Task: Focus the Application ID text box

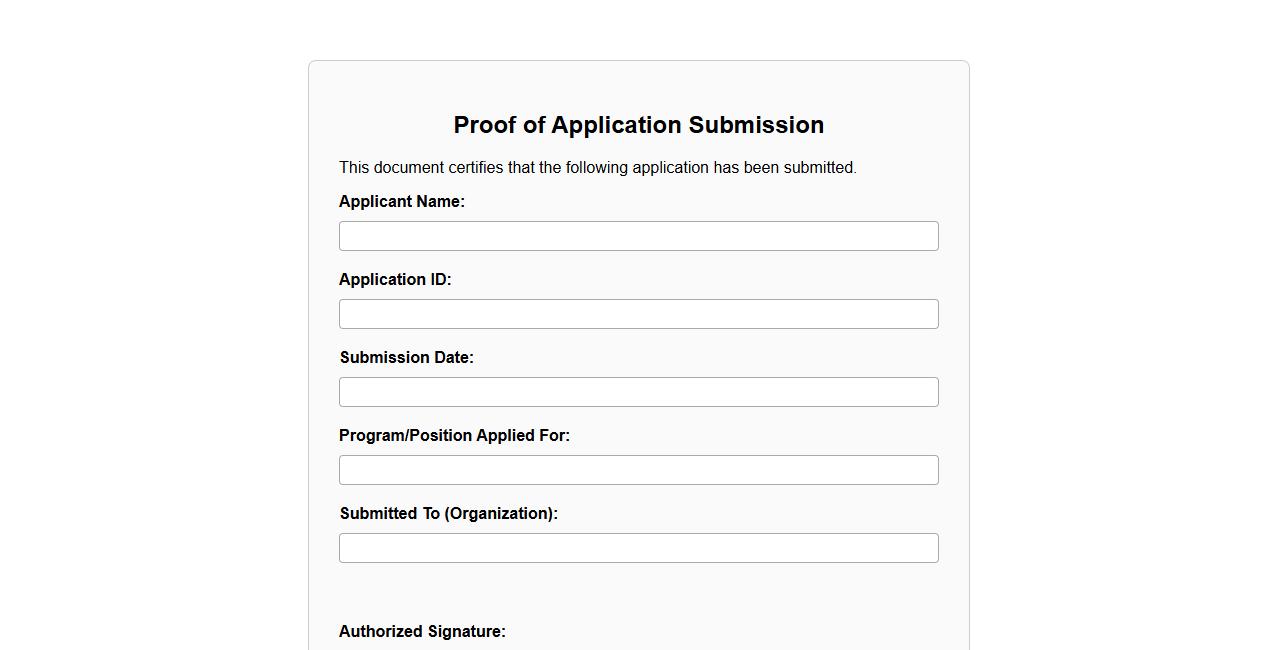Action: click(638, 314)
